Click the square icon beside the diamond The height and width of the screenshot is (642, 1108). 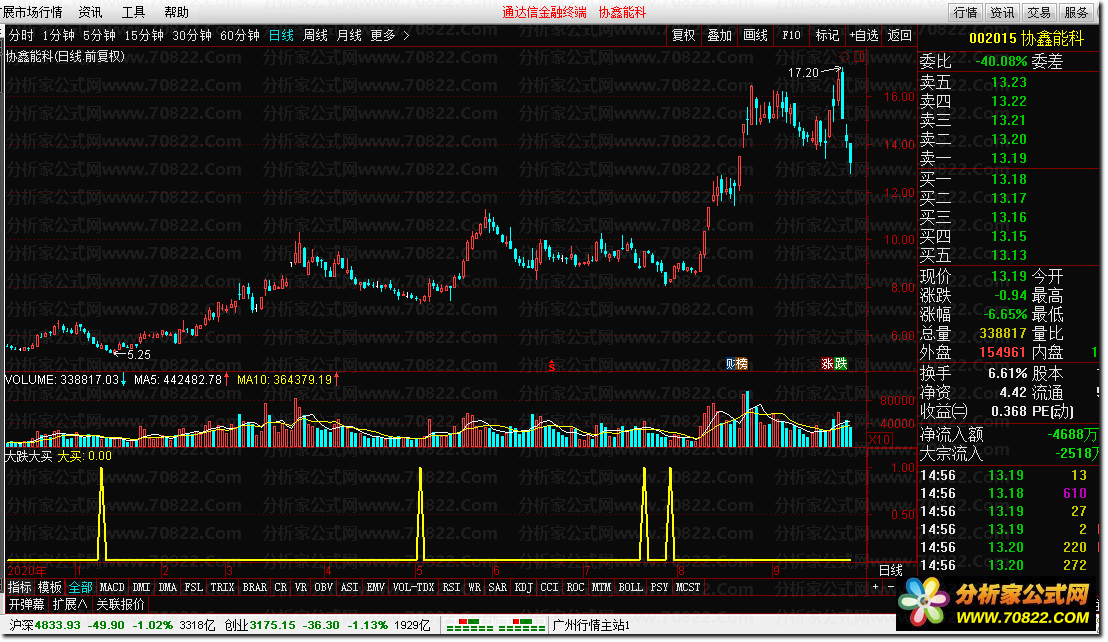pos(857,56)
